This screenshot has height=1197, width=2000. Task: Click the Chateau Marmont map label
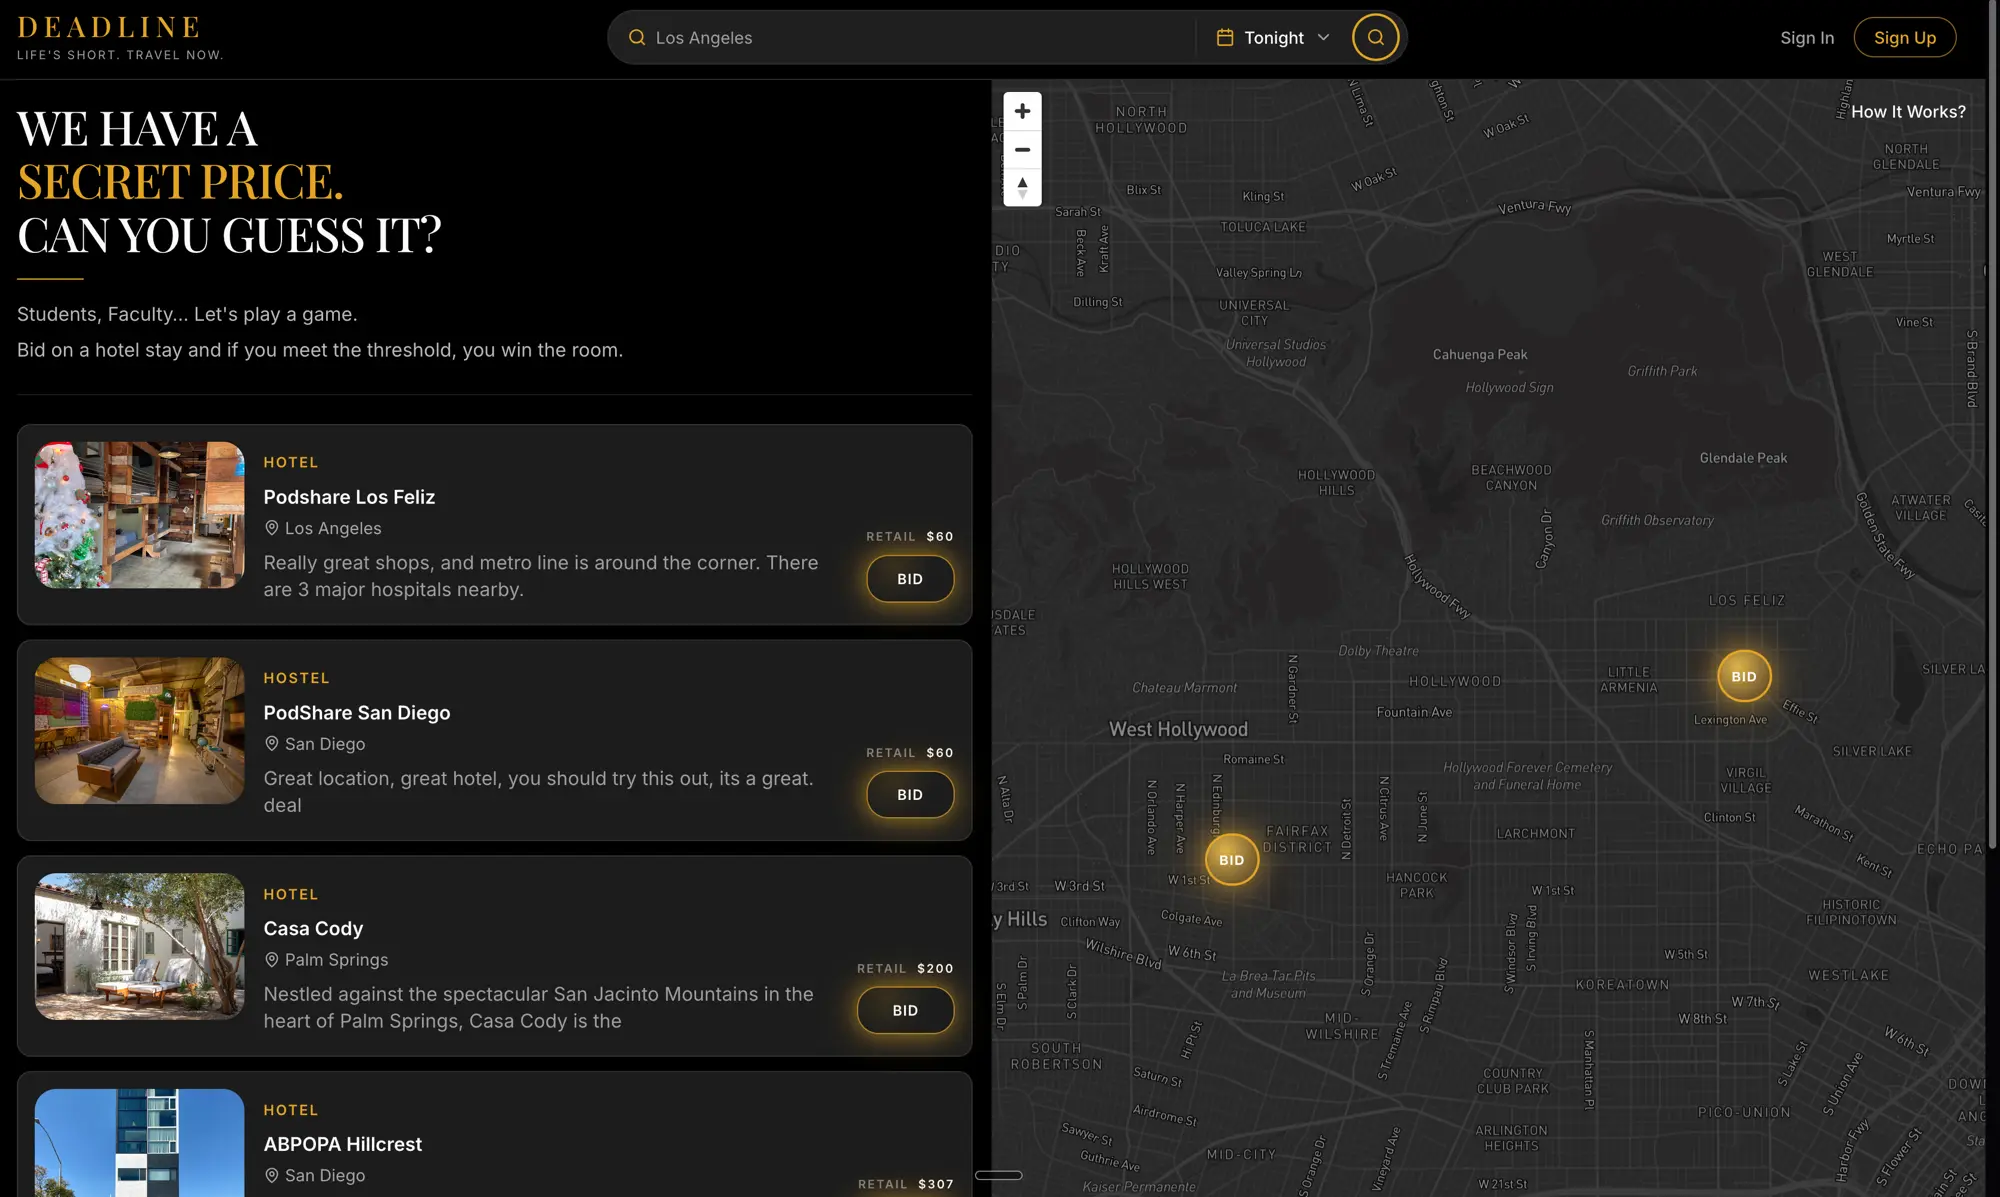pyautogui.click(x=1184, y=688)
